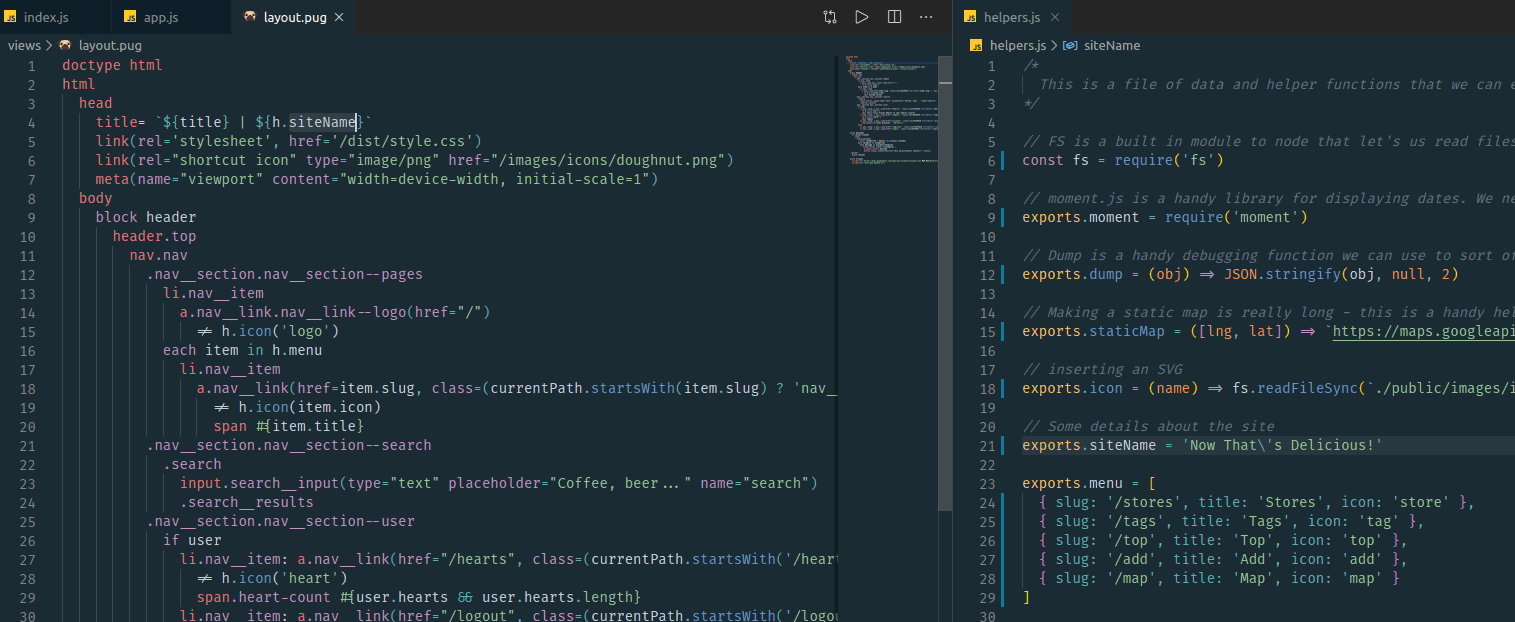Switch to the app.js tab
This screenshot has height=622, width=1515.
click(162, 17)
